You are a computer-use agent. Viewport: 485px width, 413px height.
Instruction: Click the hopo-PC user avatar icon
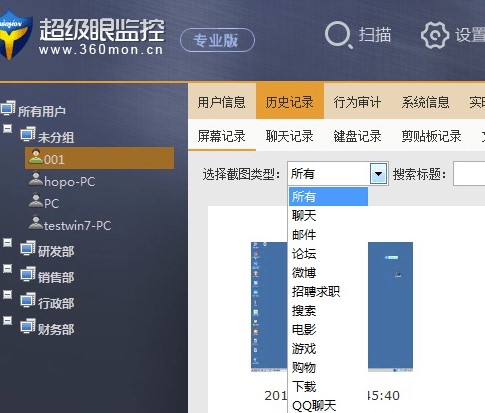[36, 179]
